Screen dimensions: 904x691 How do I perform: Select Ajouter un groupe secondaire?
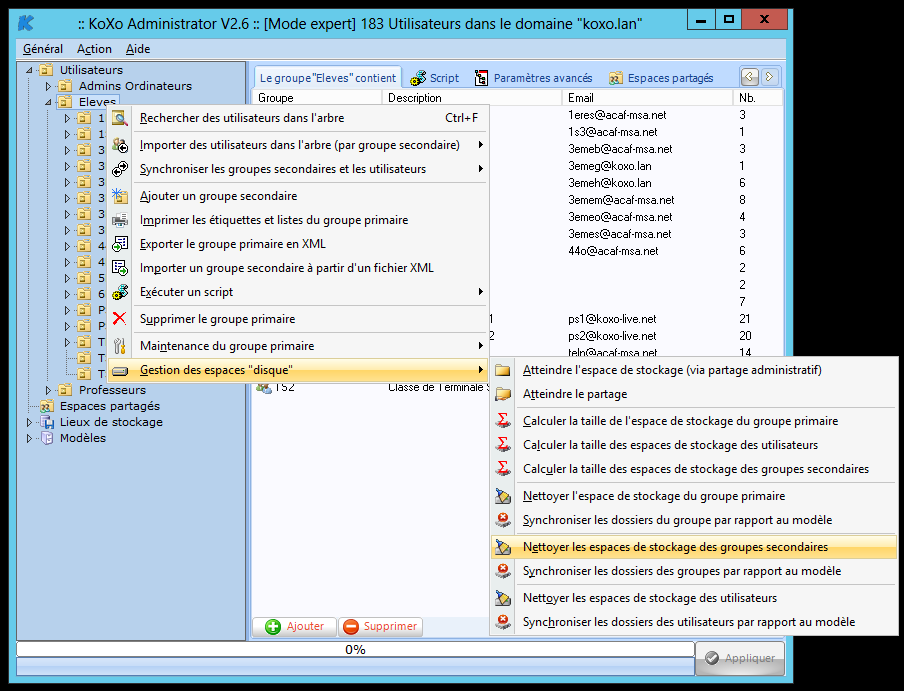point(297,196)
